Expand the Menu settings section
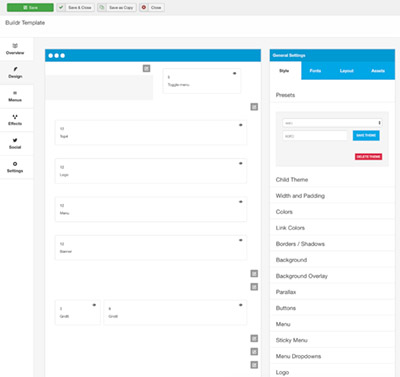 [332, 324]
